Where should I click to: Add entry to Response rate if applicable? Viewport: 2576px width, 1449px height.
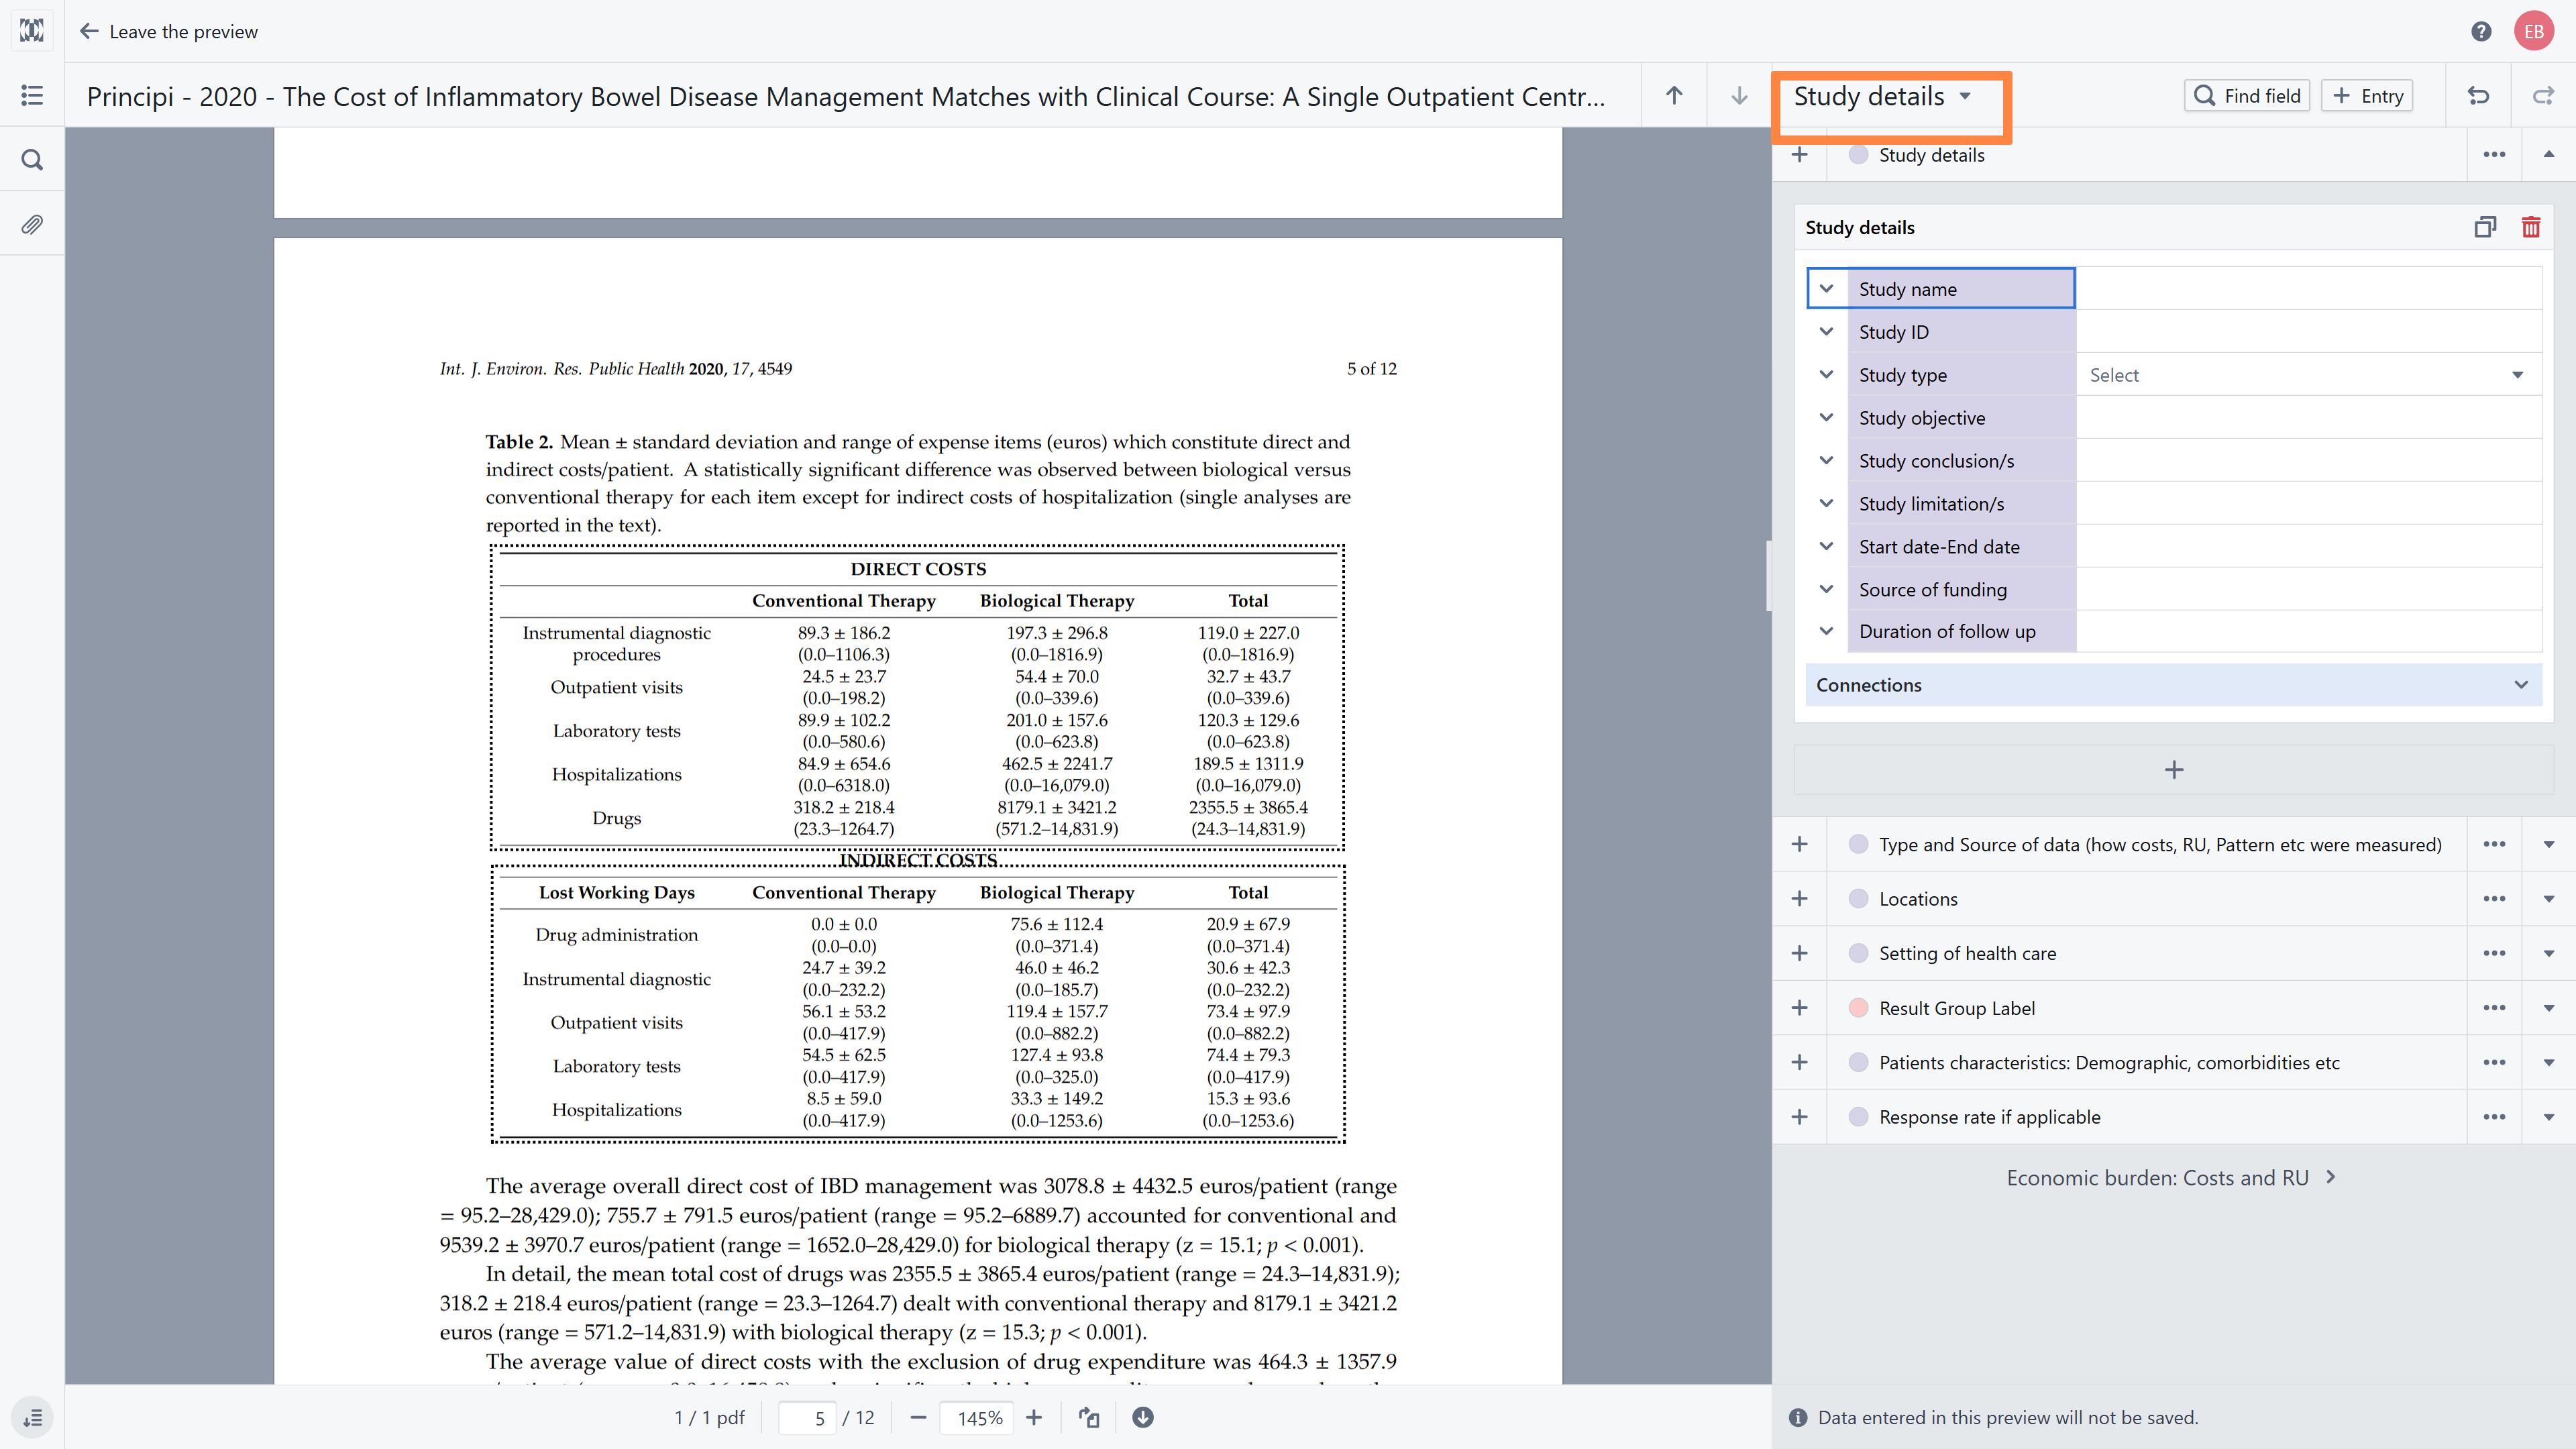[x=1799, y=1117]
